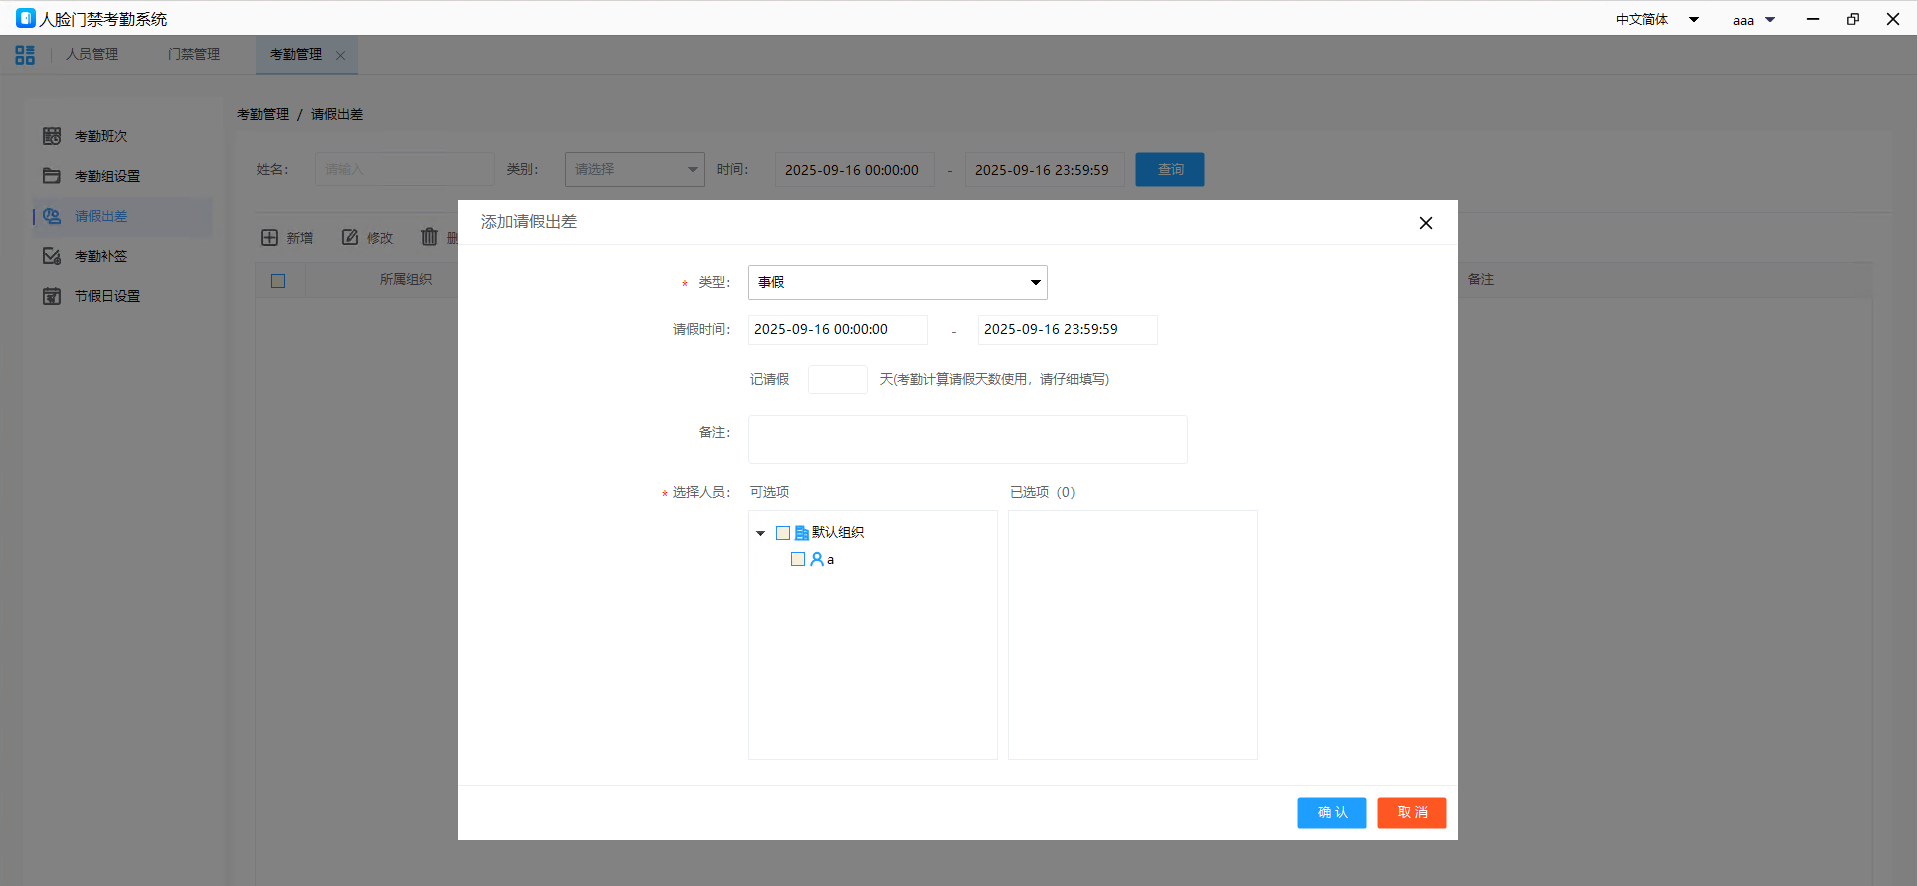Click the 确认 button
This screenshot has width=1918, height=886.
point(1331,813)
